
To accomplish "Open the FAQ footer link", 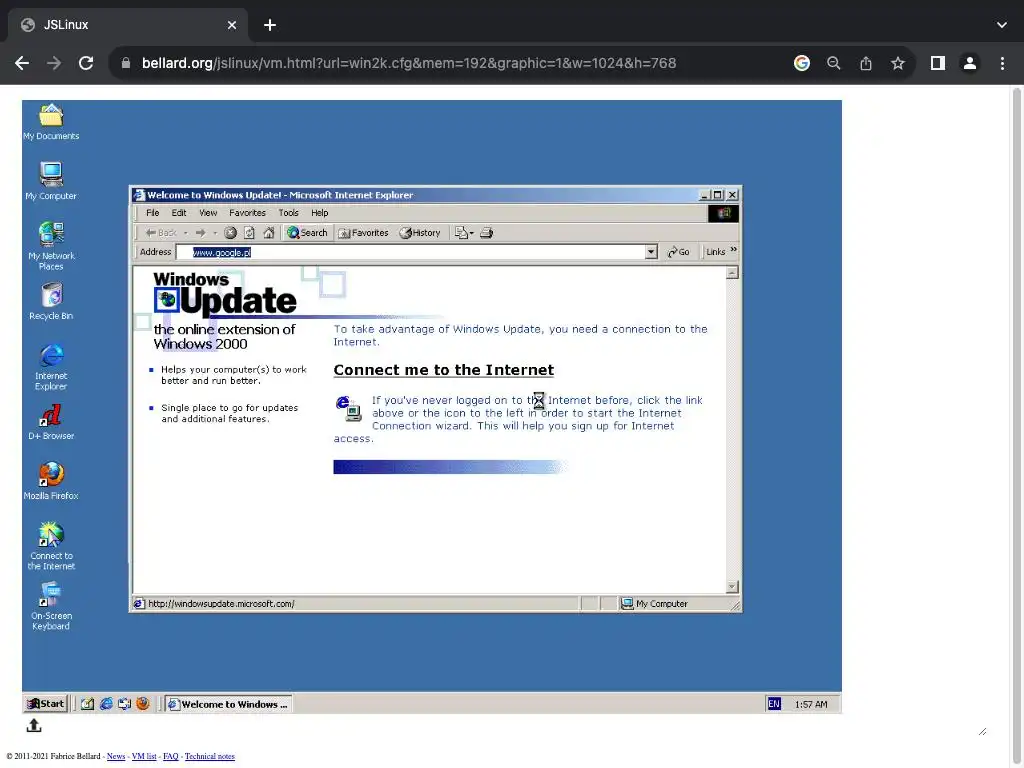I will [x=170, y=756].
